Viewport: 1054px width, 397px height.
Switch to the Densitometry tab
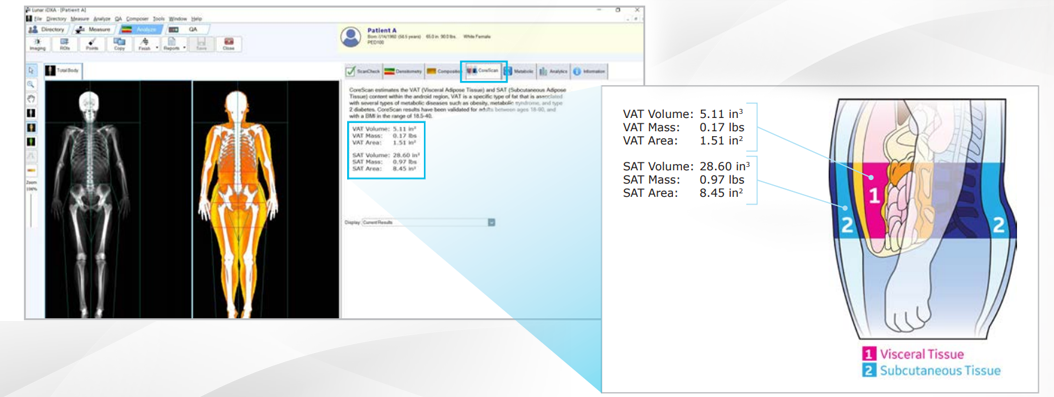pyautogui.click(x=405, y=71)
